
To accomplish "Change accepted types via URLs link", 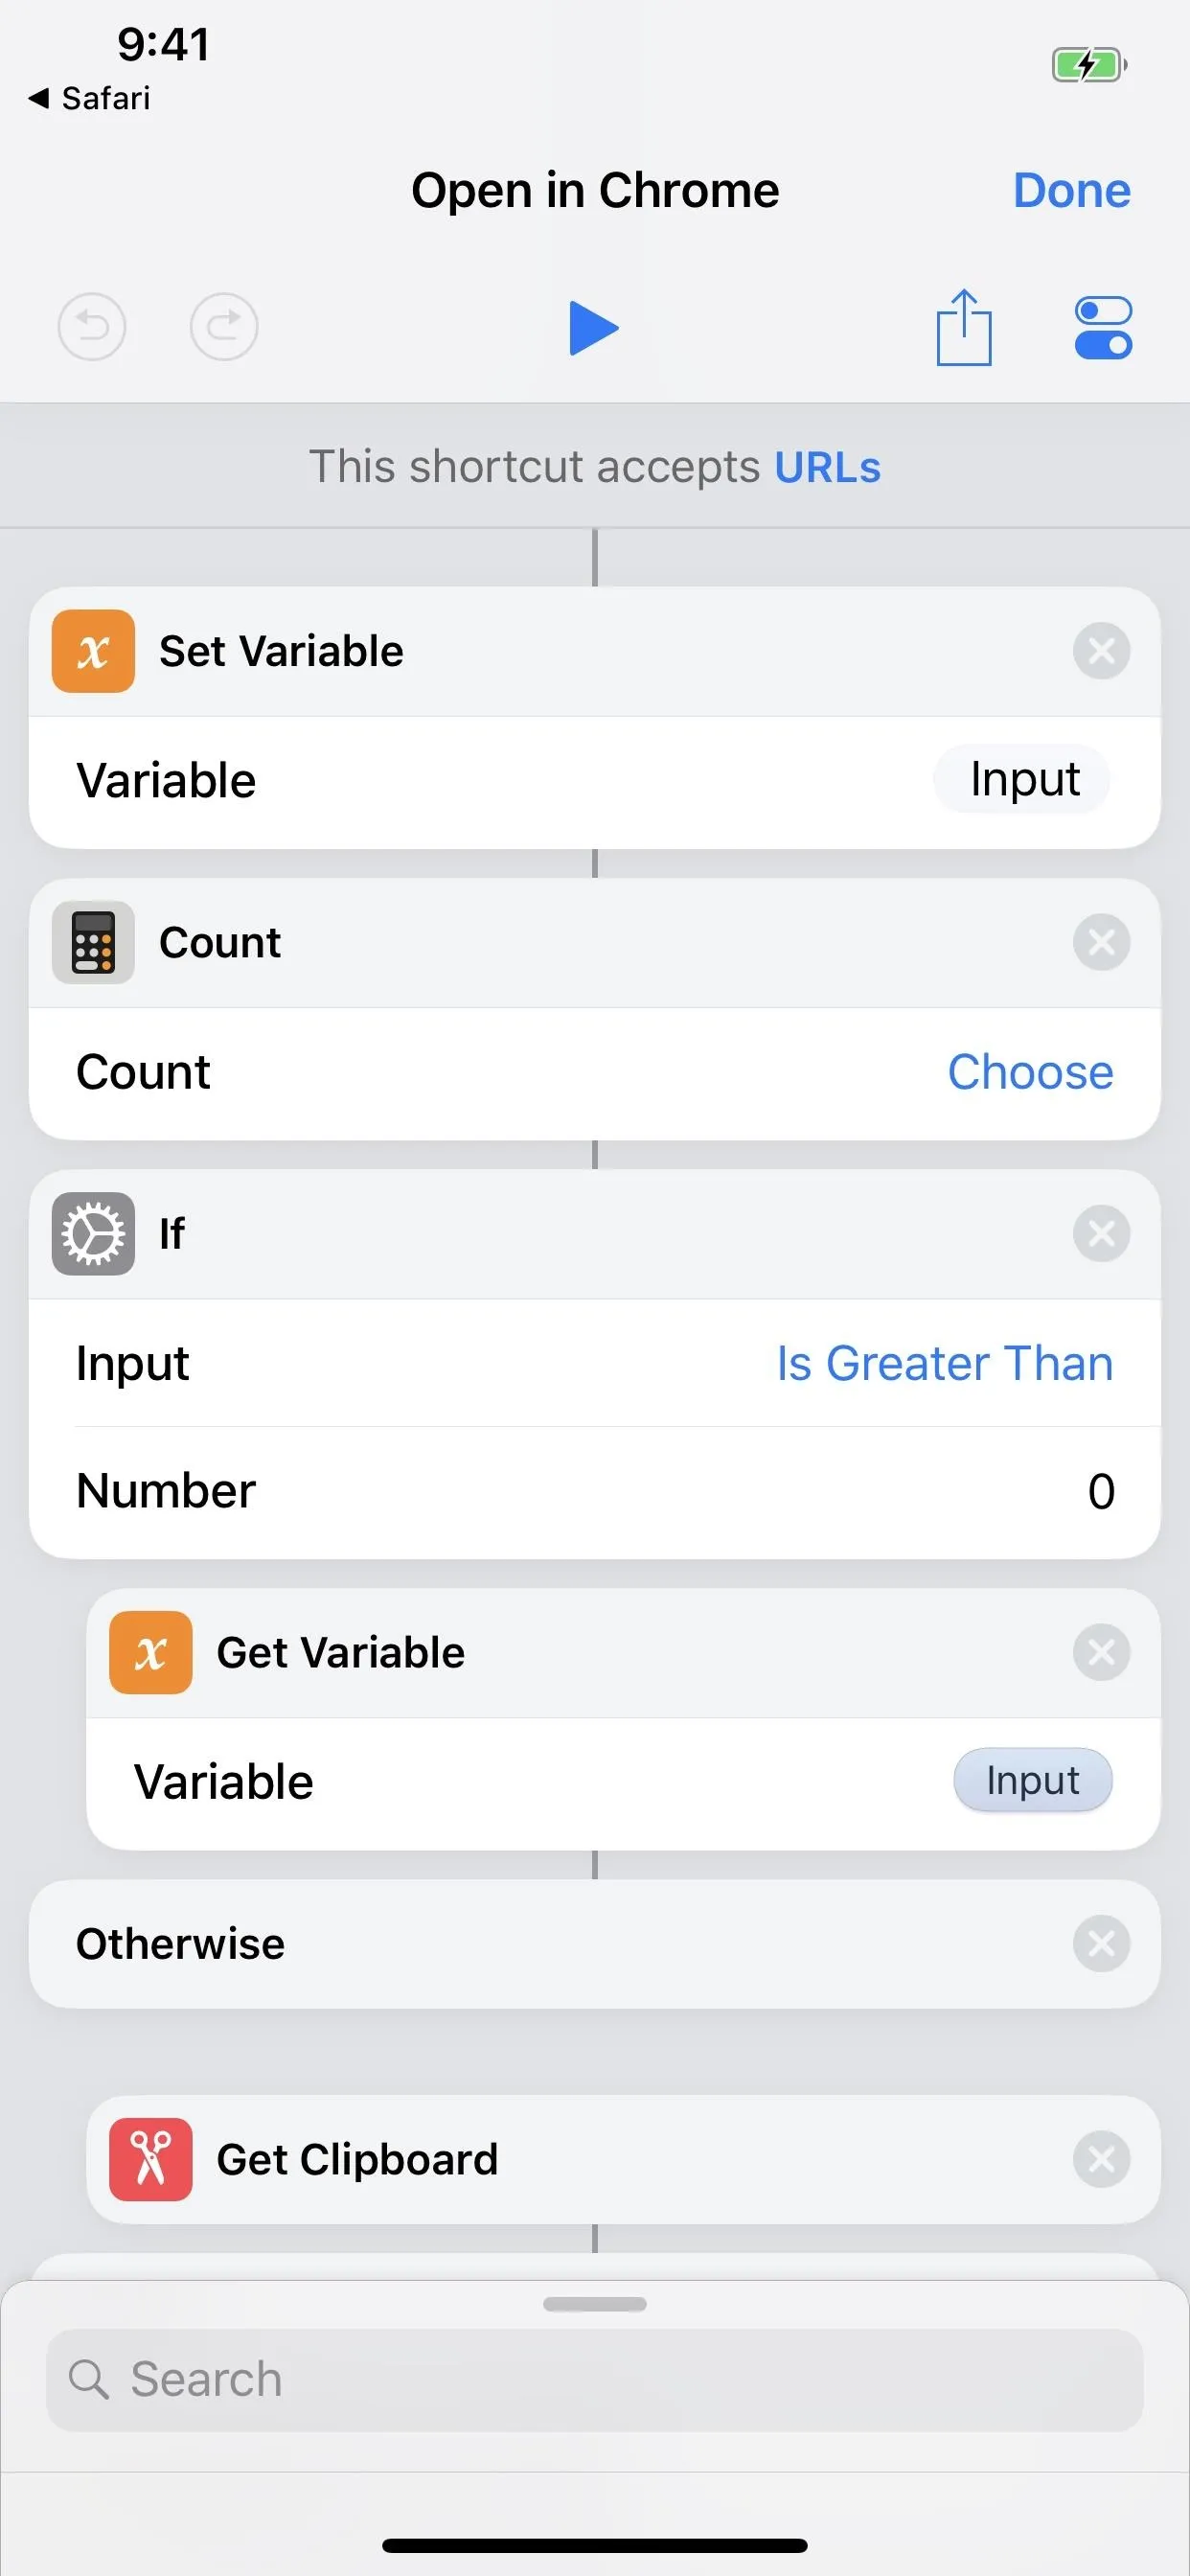I will [828, 467].
